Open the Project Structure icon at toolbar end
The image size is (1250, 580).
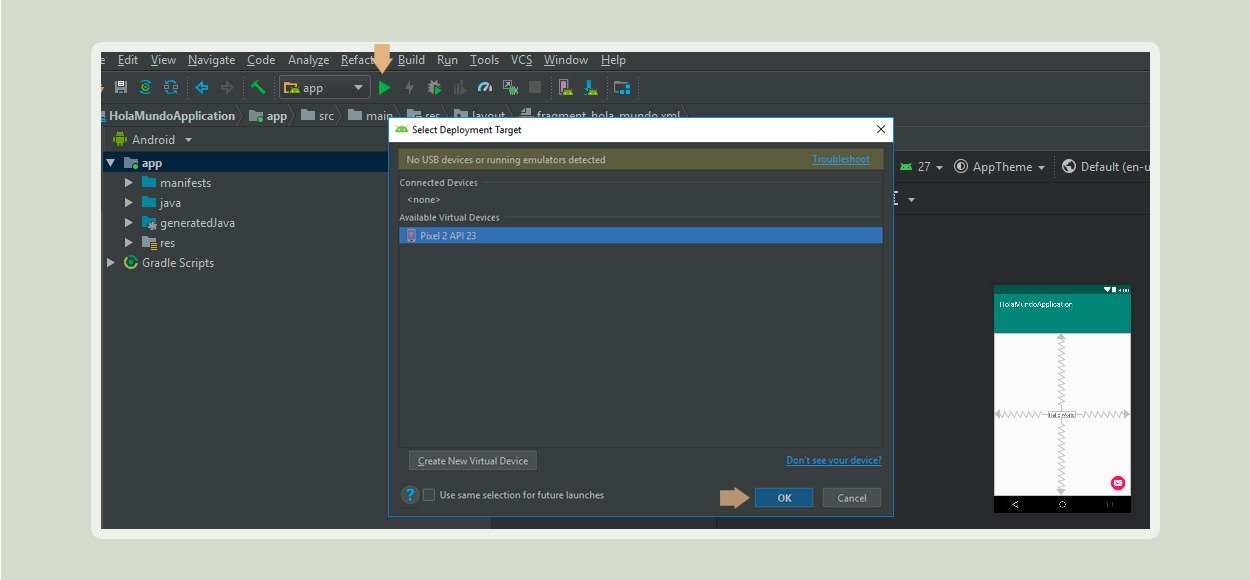(x=622, y=88)
